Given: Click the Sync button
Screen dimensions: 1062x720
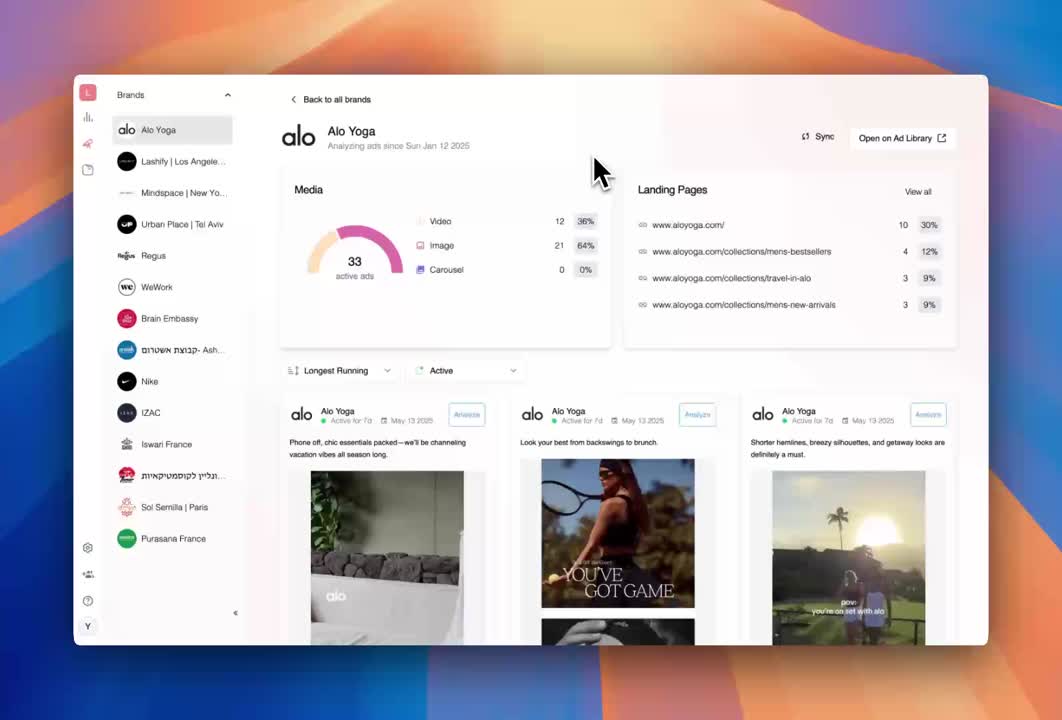Looking at the screenshot, I should click(818, 137).
